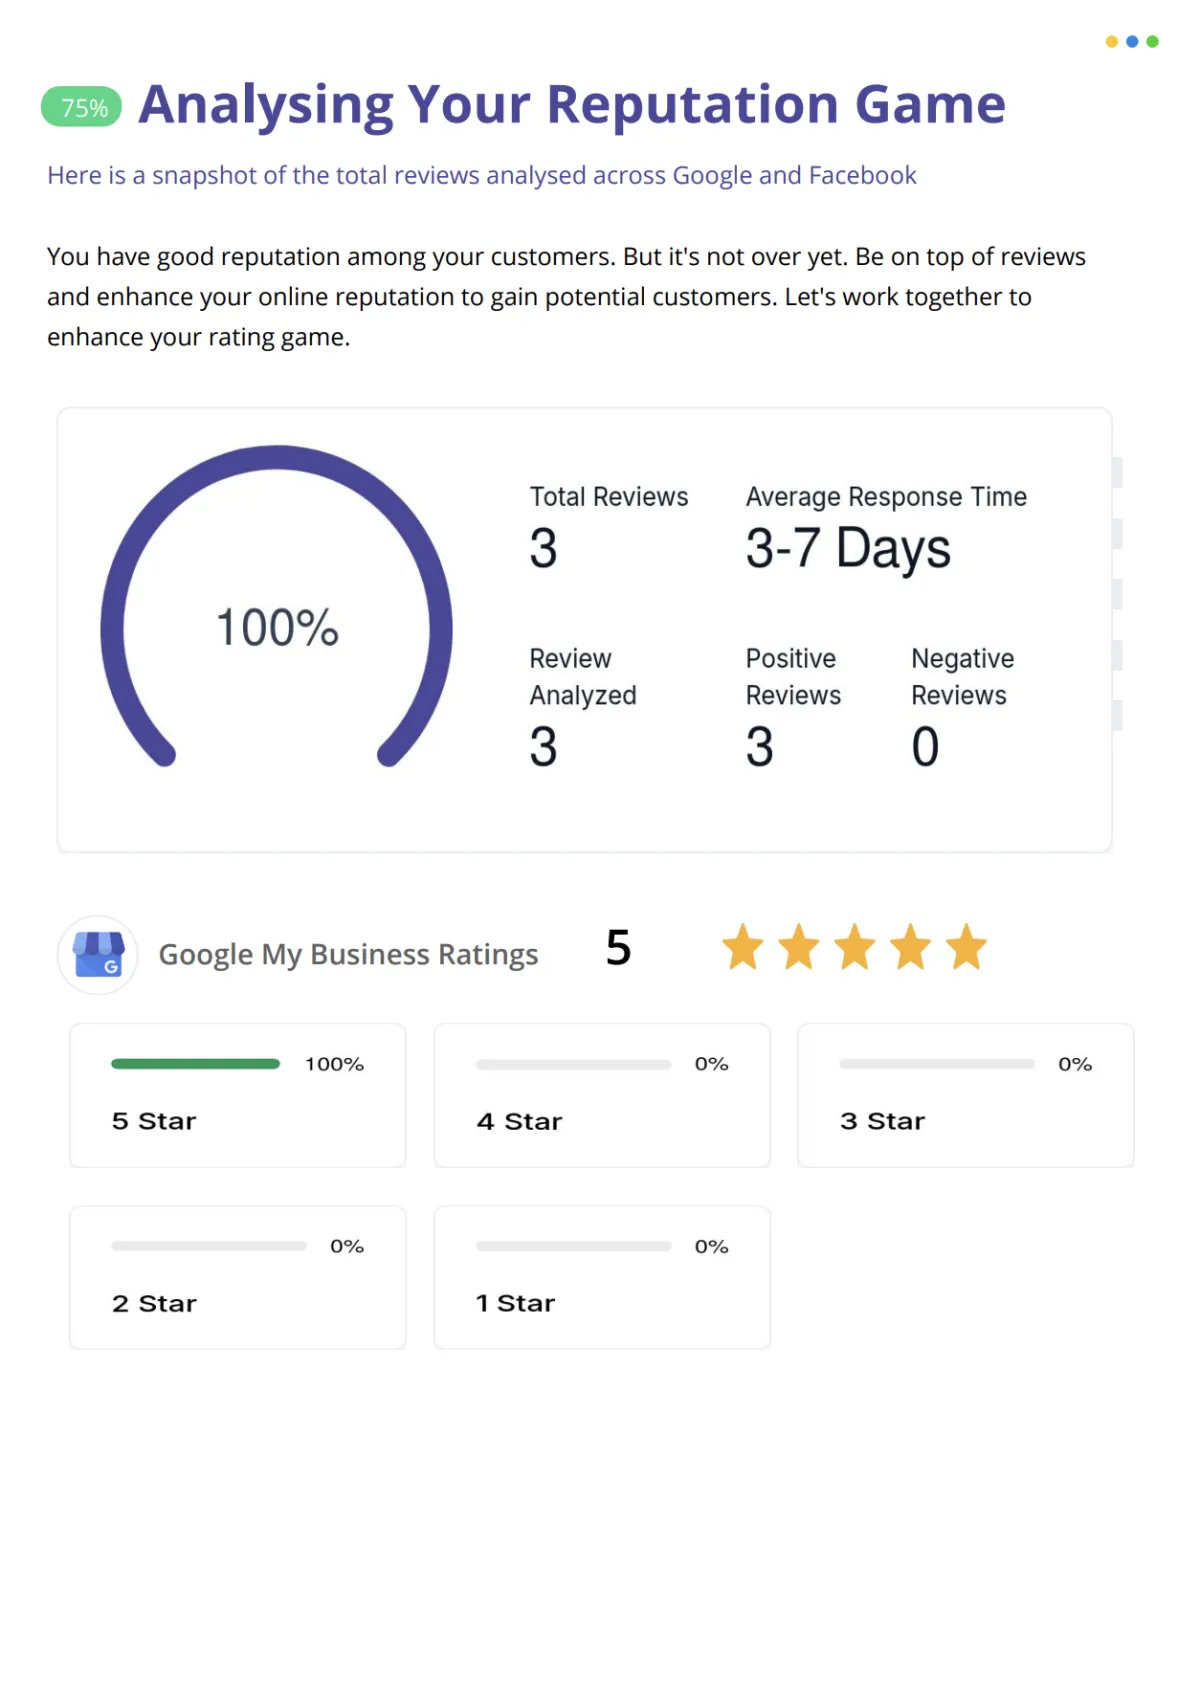Click the yellow dot at top right
Image resolution: width=1200 pixels, height=1699 pixels.
click(x=1111, y=42)
